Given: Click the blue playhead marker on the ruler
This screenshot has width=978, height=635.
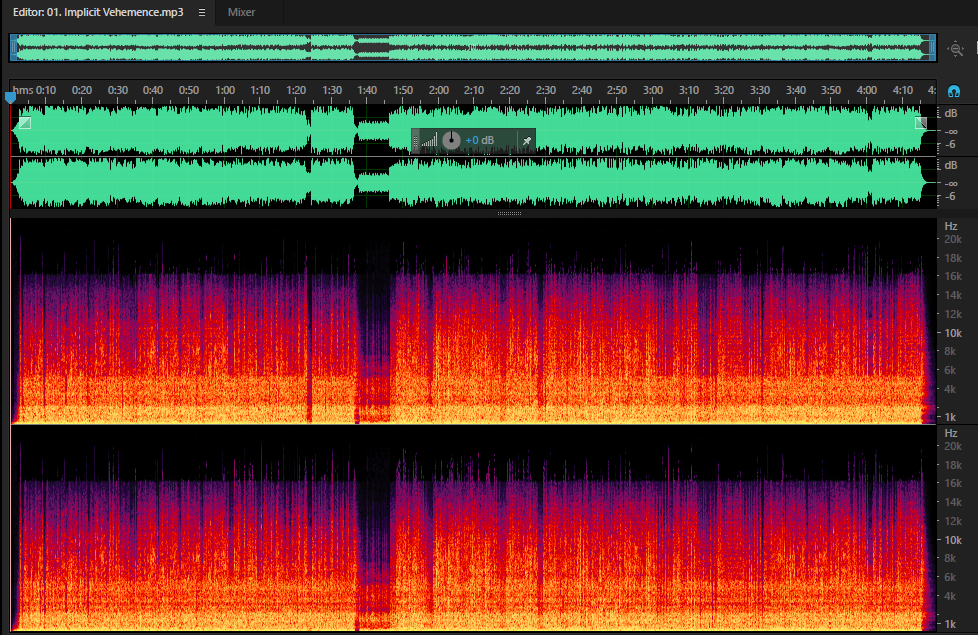Looking at the screenshot, I should click(10, 97).
